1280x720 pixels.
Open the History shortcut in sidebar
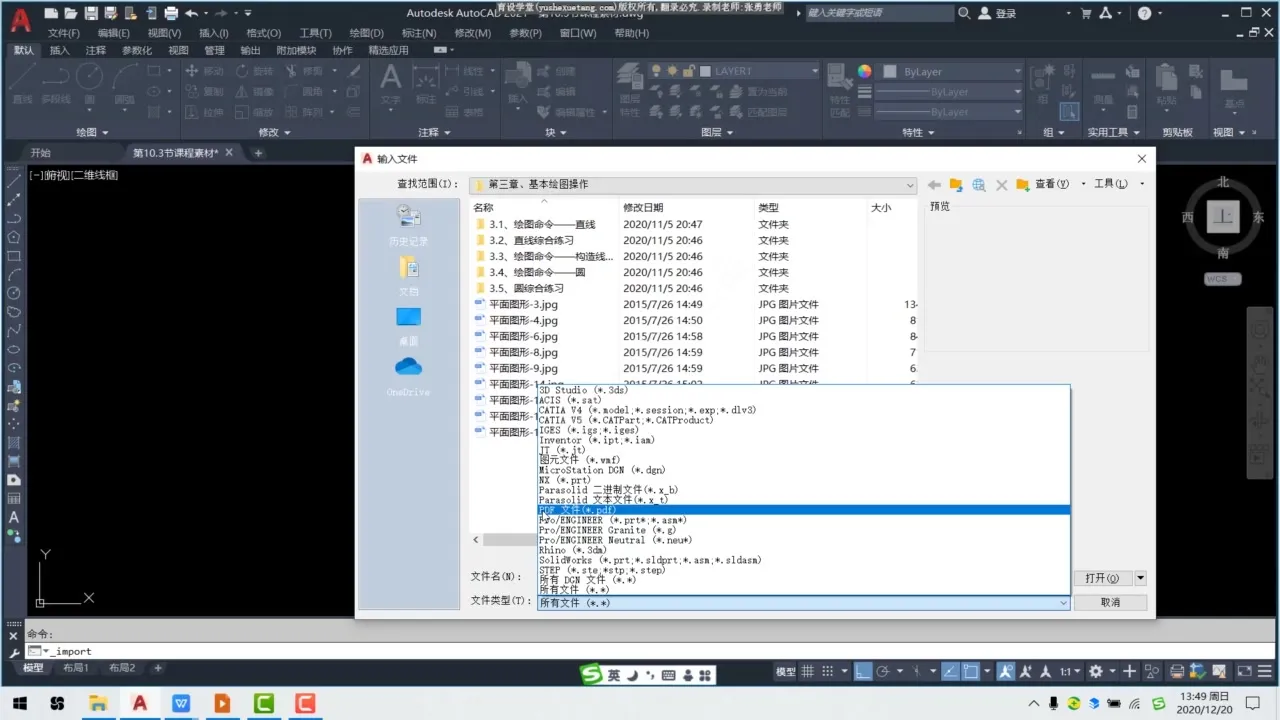(408, 225)
